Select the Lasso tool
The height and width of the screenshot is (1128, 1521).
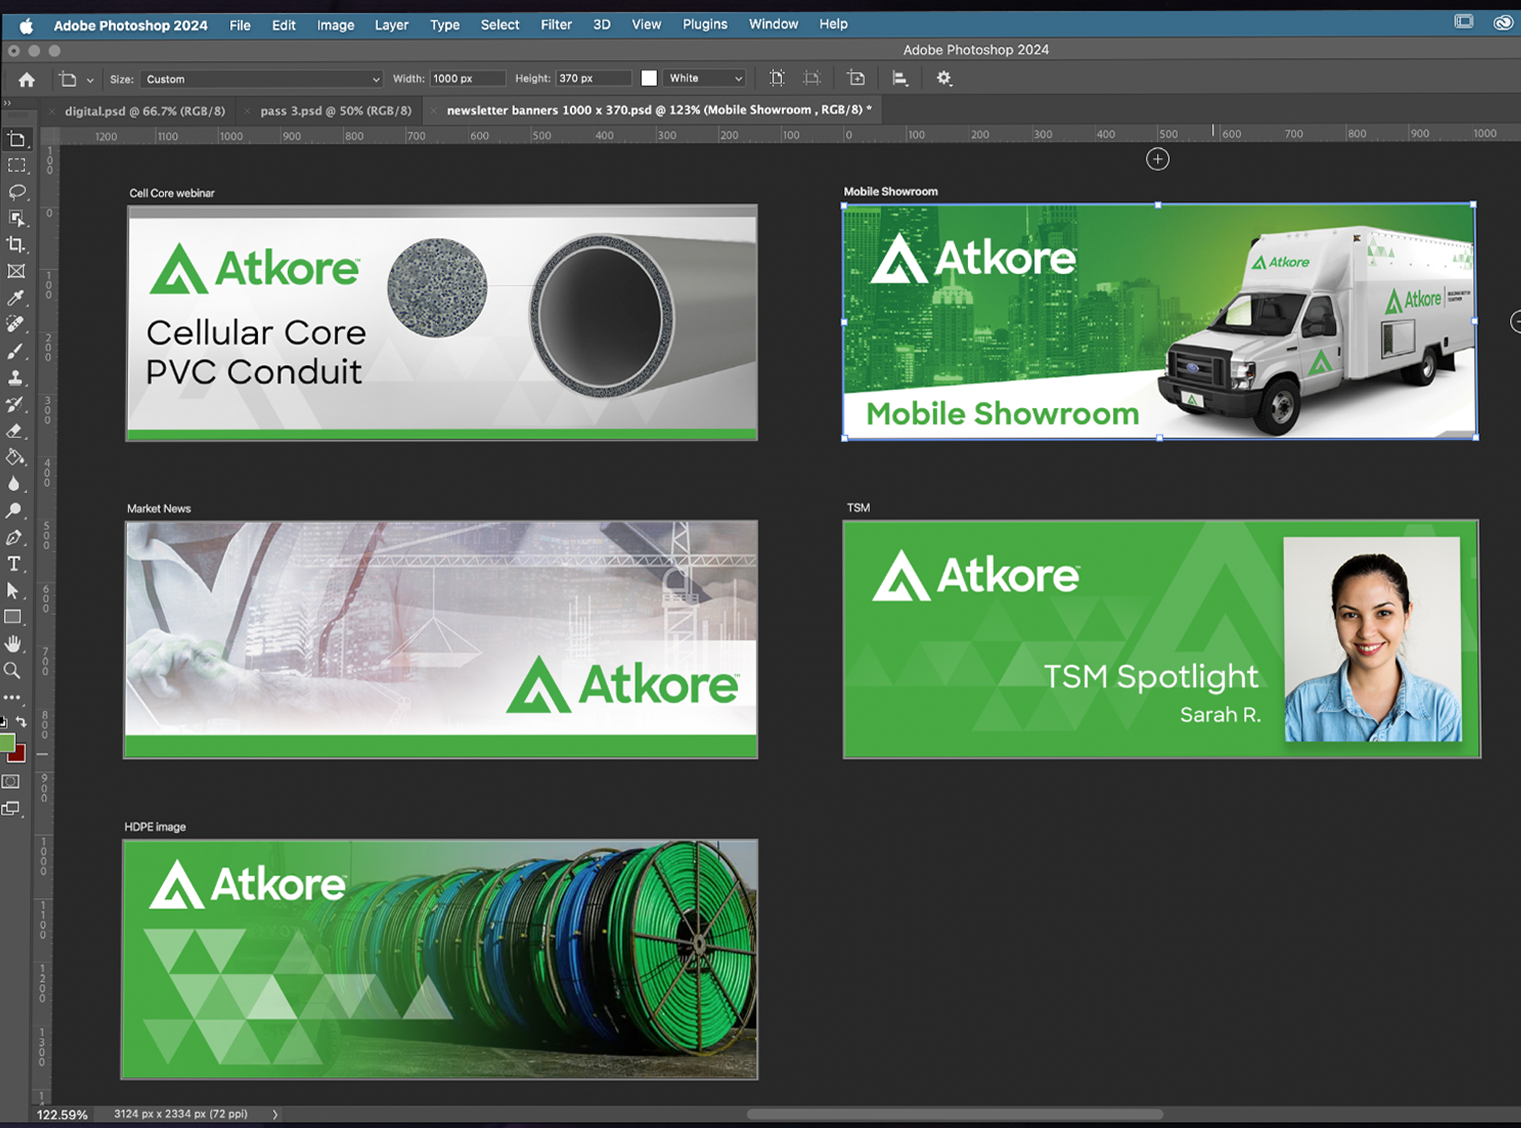[16, 192]
